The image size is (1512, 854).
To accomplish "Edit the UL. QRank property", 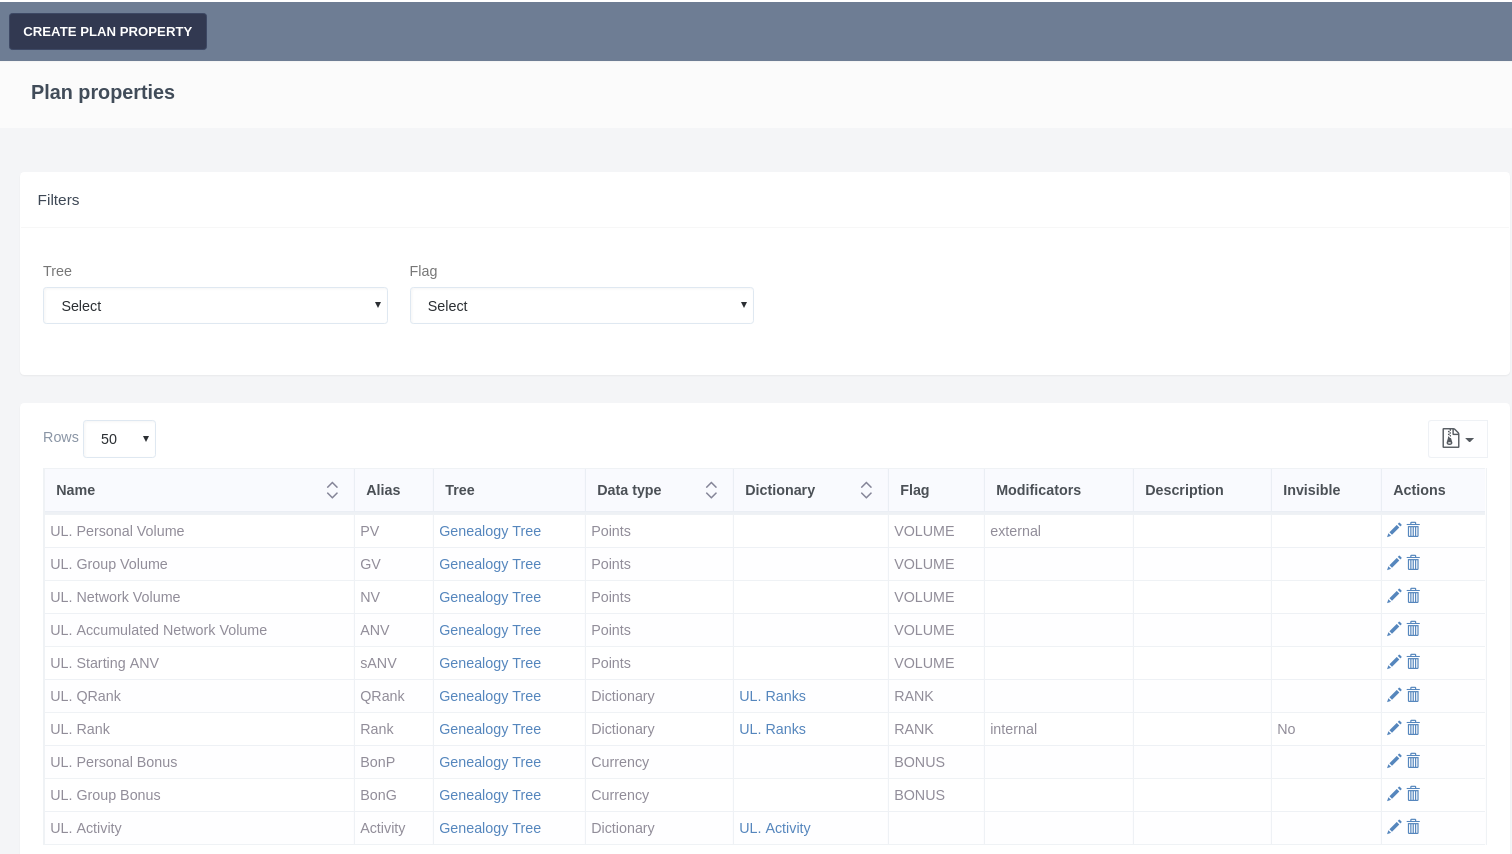I will pyautogui.click(x=1394, y=695).
